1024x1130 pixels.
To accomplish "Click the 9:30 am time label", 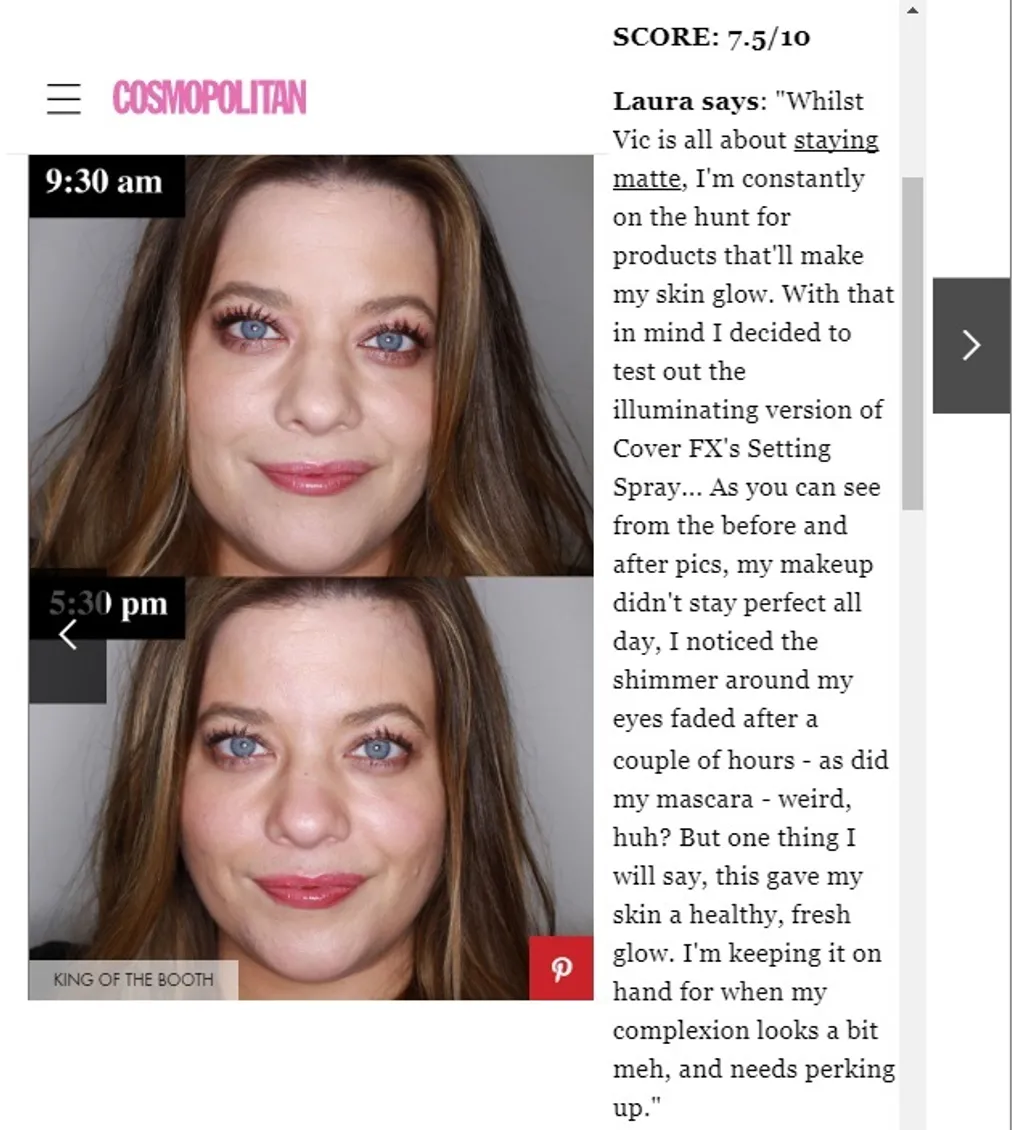I will pos(105,182).
